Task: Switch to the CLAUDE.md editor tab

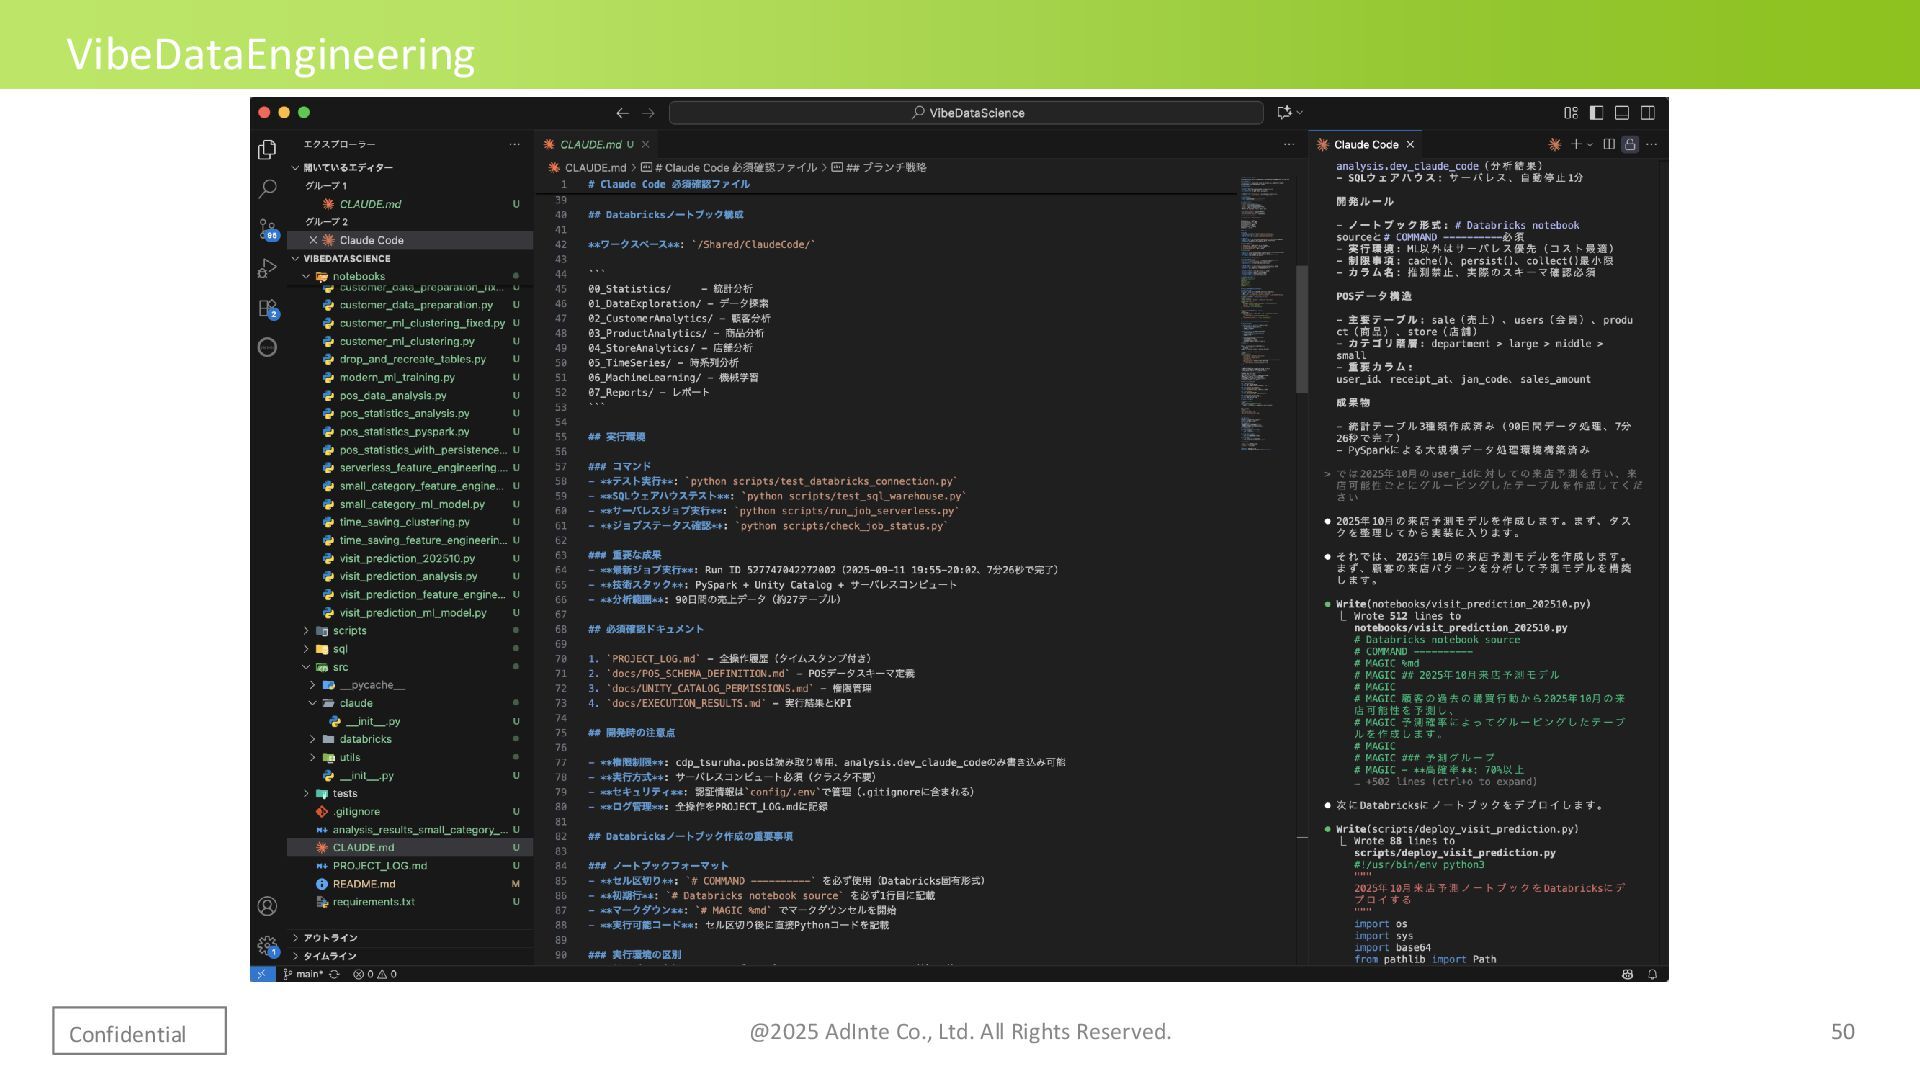Action: (x=590, y=144)
